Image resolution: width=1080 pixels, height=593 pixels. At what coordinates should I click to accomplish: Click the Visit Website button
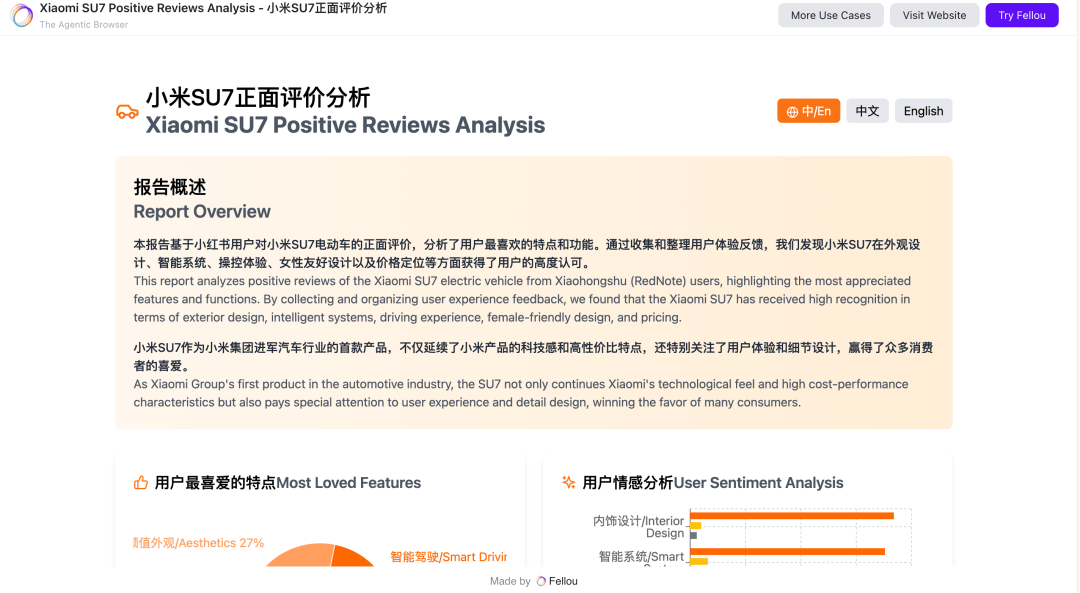tap(934, 15)
